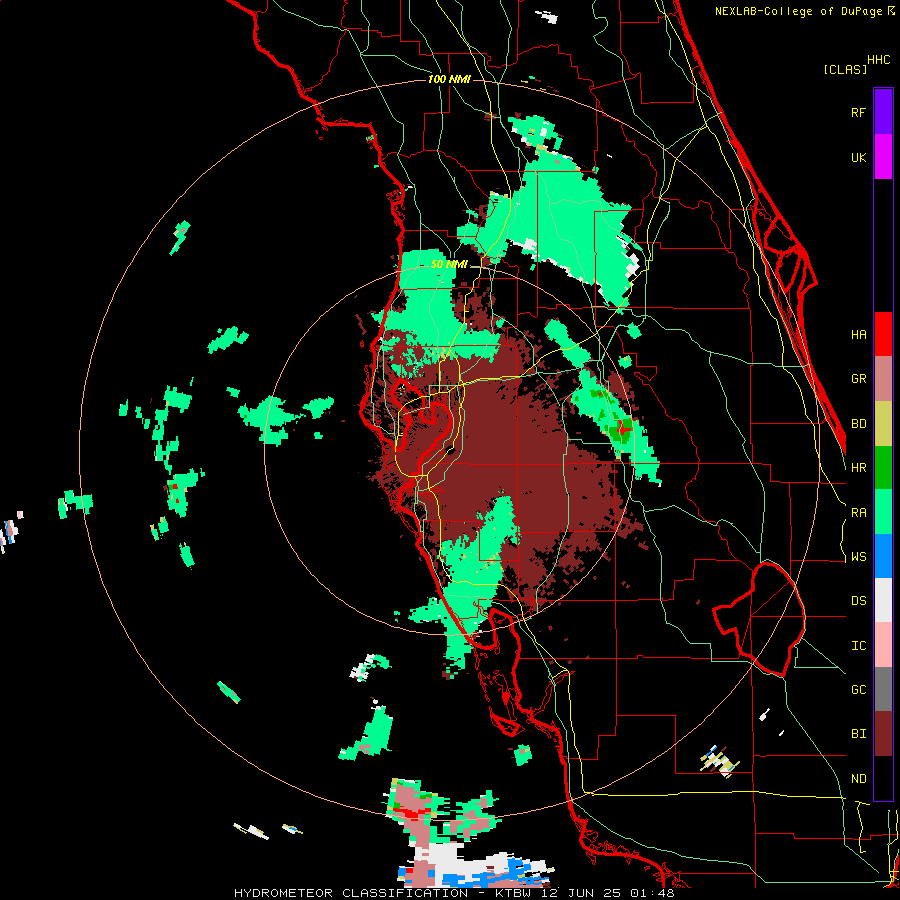Click the "UK" legend label
Screen dimensions: 900x900
858,157
